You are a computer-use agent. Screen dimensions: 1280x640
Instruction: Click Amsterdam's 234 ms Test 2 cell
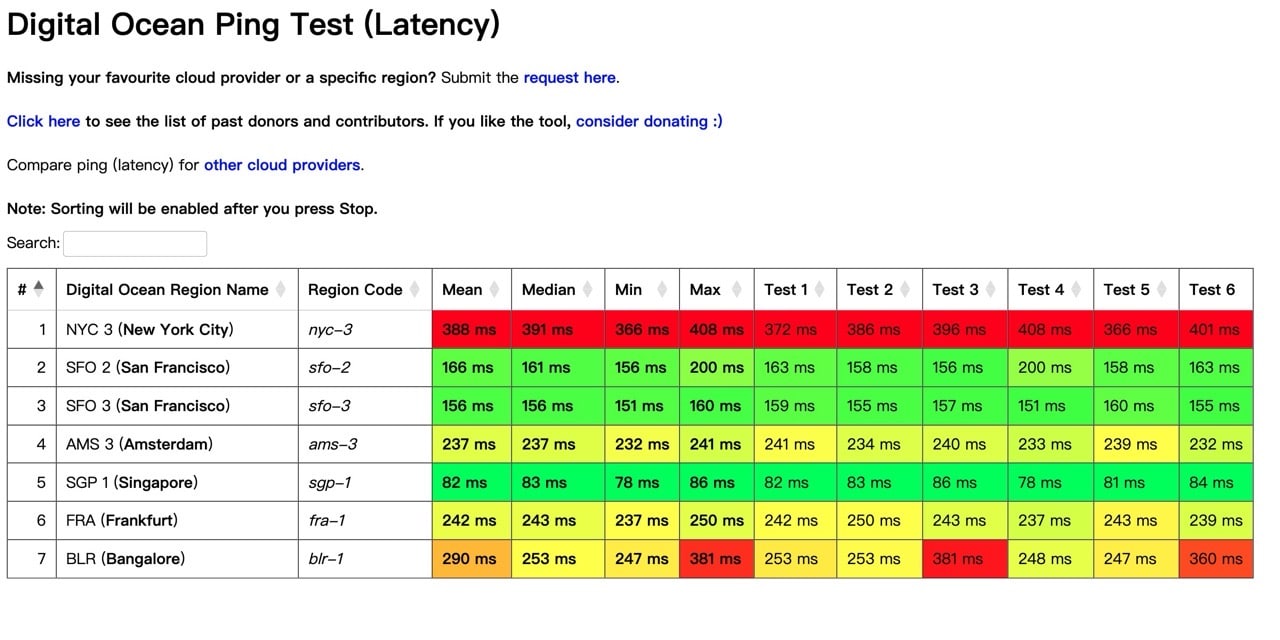879,444
